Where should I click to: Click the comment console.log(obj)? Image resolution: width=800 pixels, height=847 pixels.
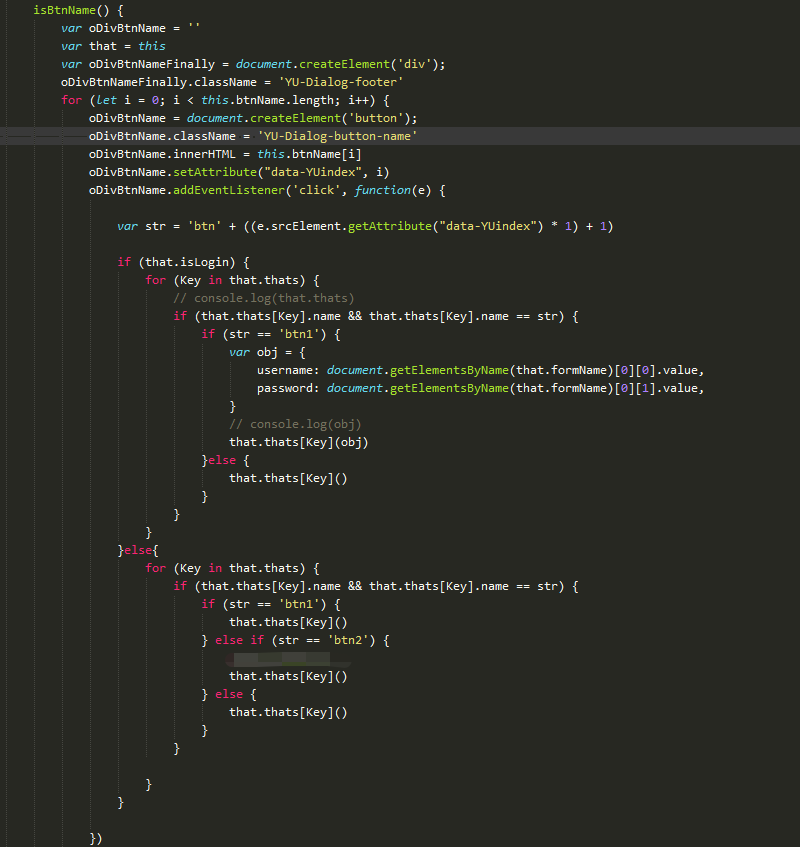click(295, 425)
